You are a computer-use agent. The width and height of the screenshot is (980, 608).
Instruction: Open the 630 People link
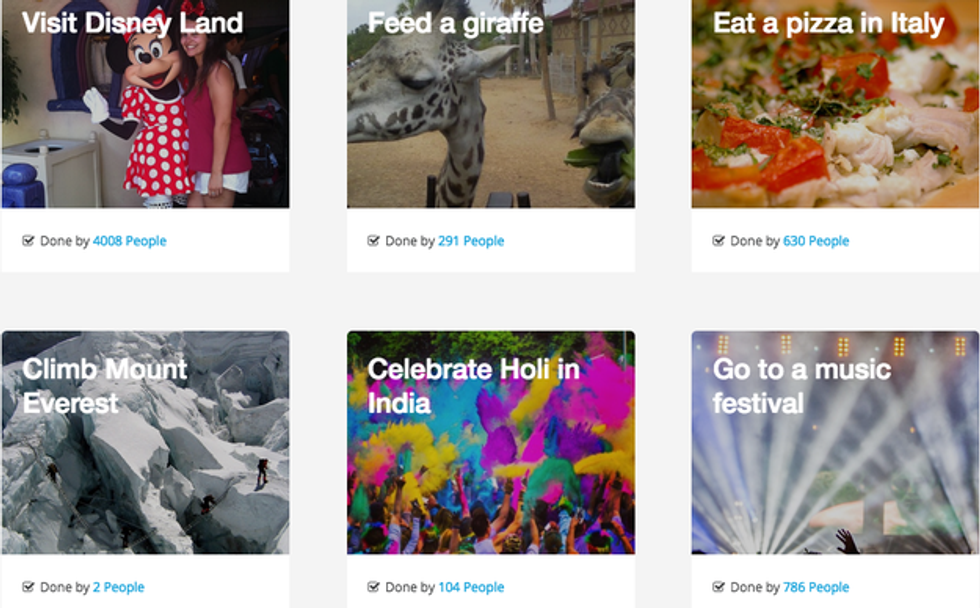[x=815, y=241]
